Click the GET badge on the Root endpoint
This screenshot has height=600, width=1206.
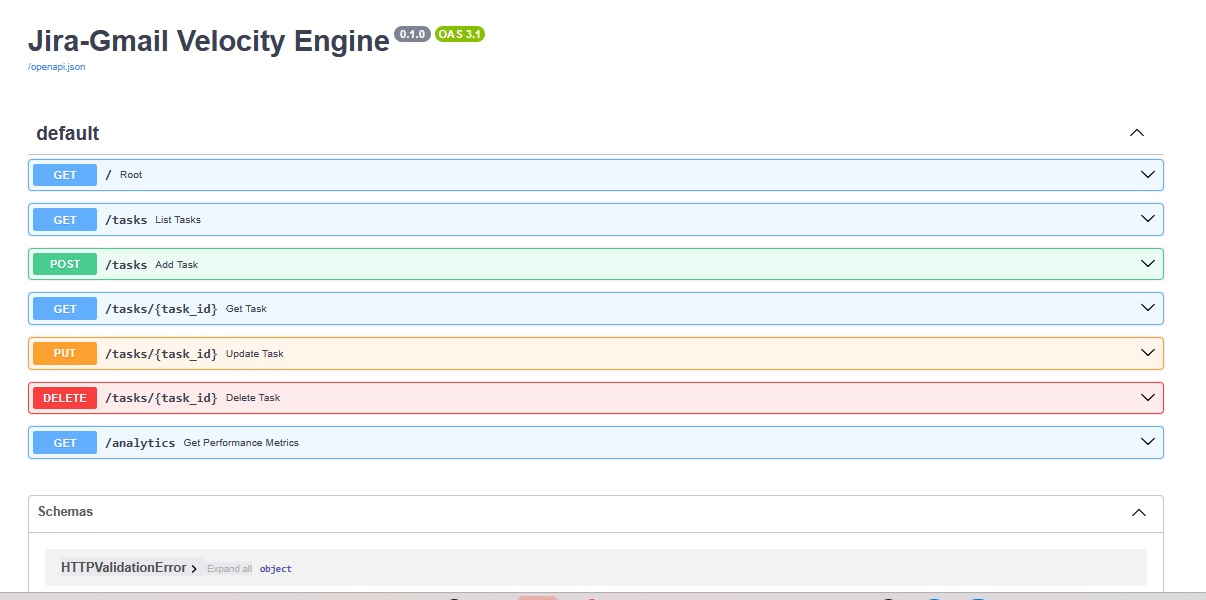point(64,174)
